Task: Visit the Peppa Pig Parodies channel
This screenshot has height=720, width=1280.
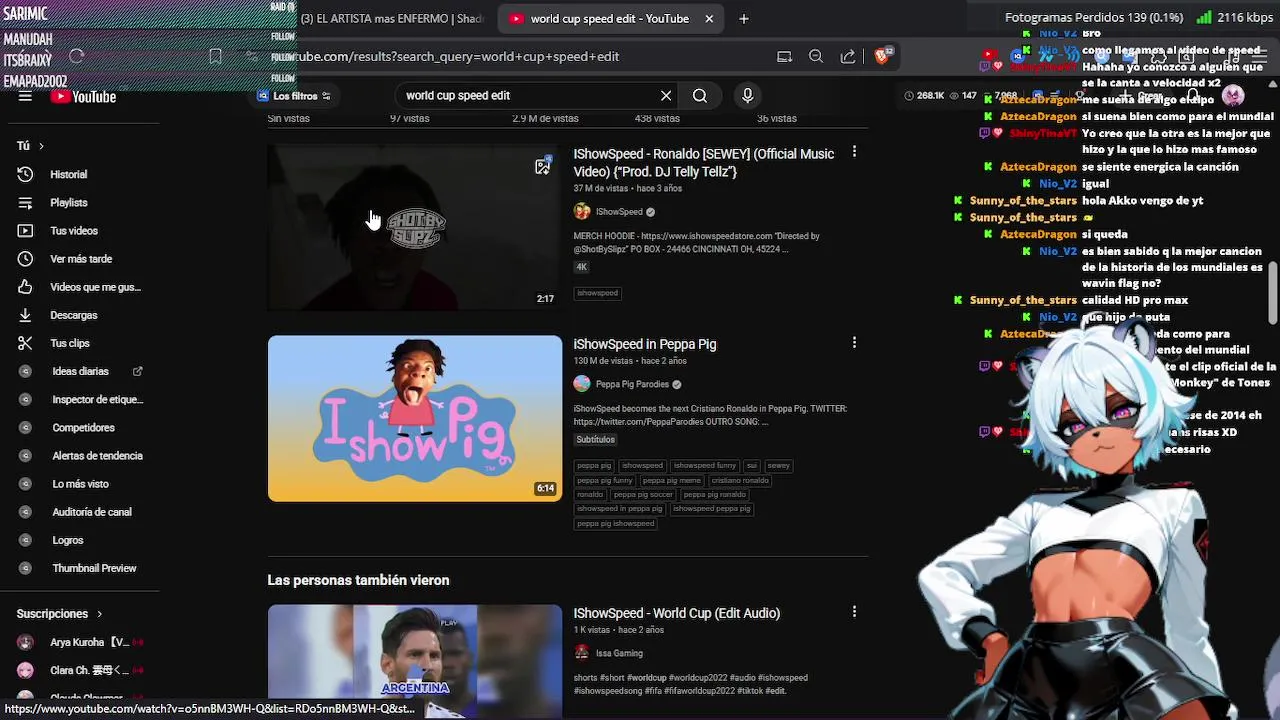Action: pyautogui.click(x=632, y=384)
